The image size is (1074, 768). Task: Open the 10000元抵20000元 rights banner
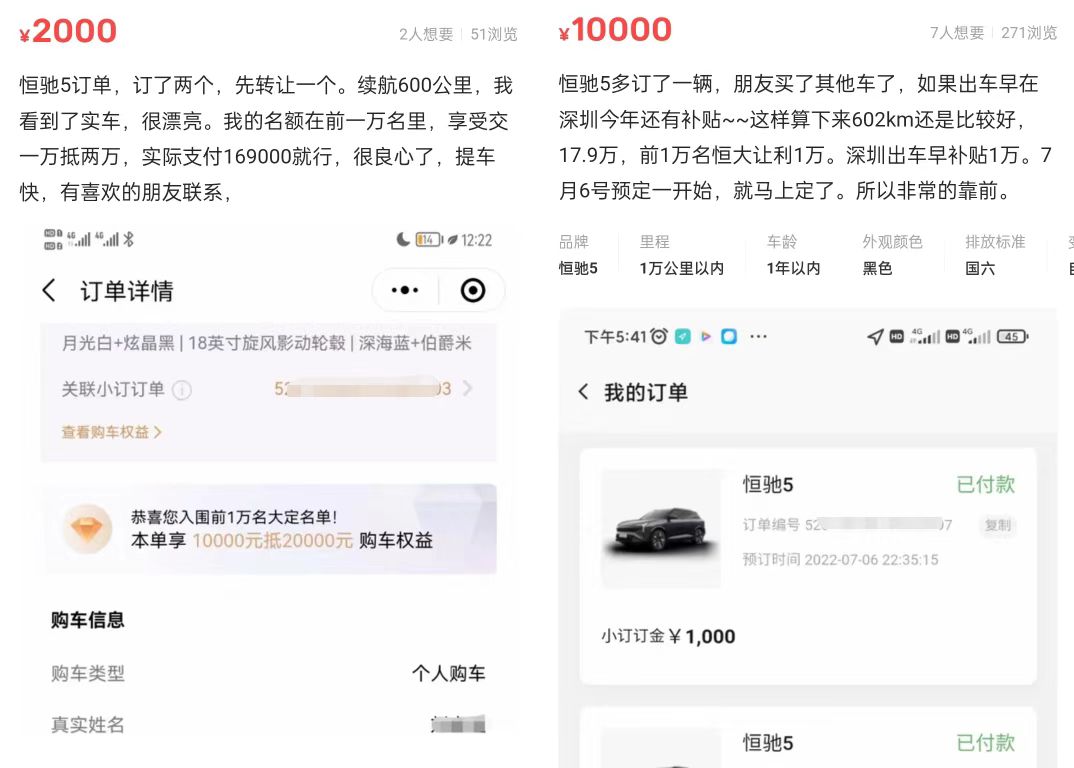272,529
